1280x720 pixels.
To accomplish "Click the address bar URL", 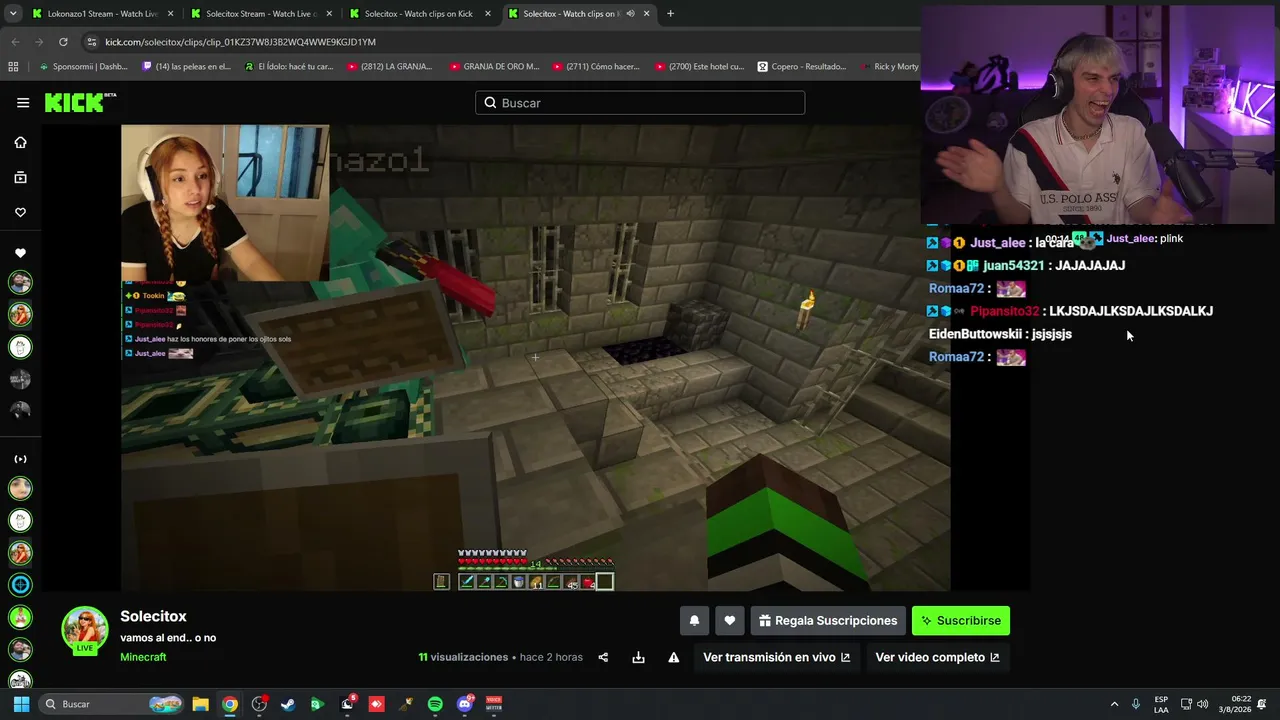I will pyautogui.click(x=240, y=42).
